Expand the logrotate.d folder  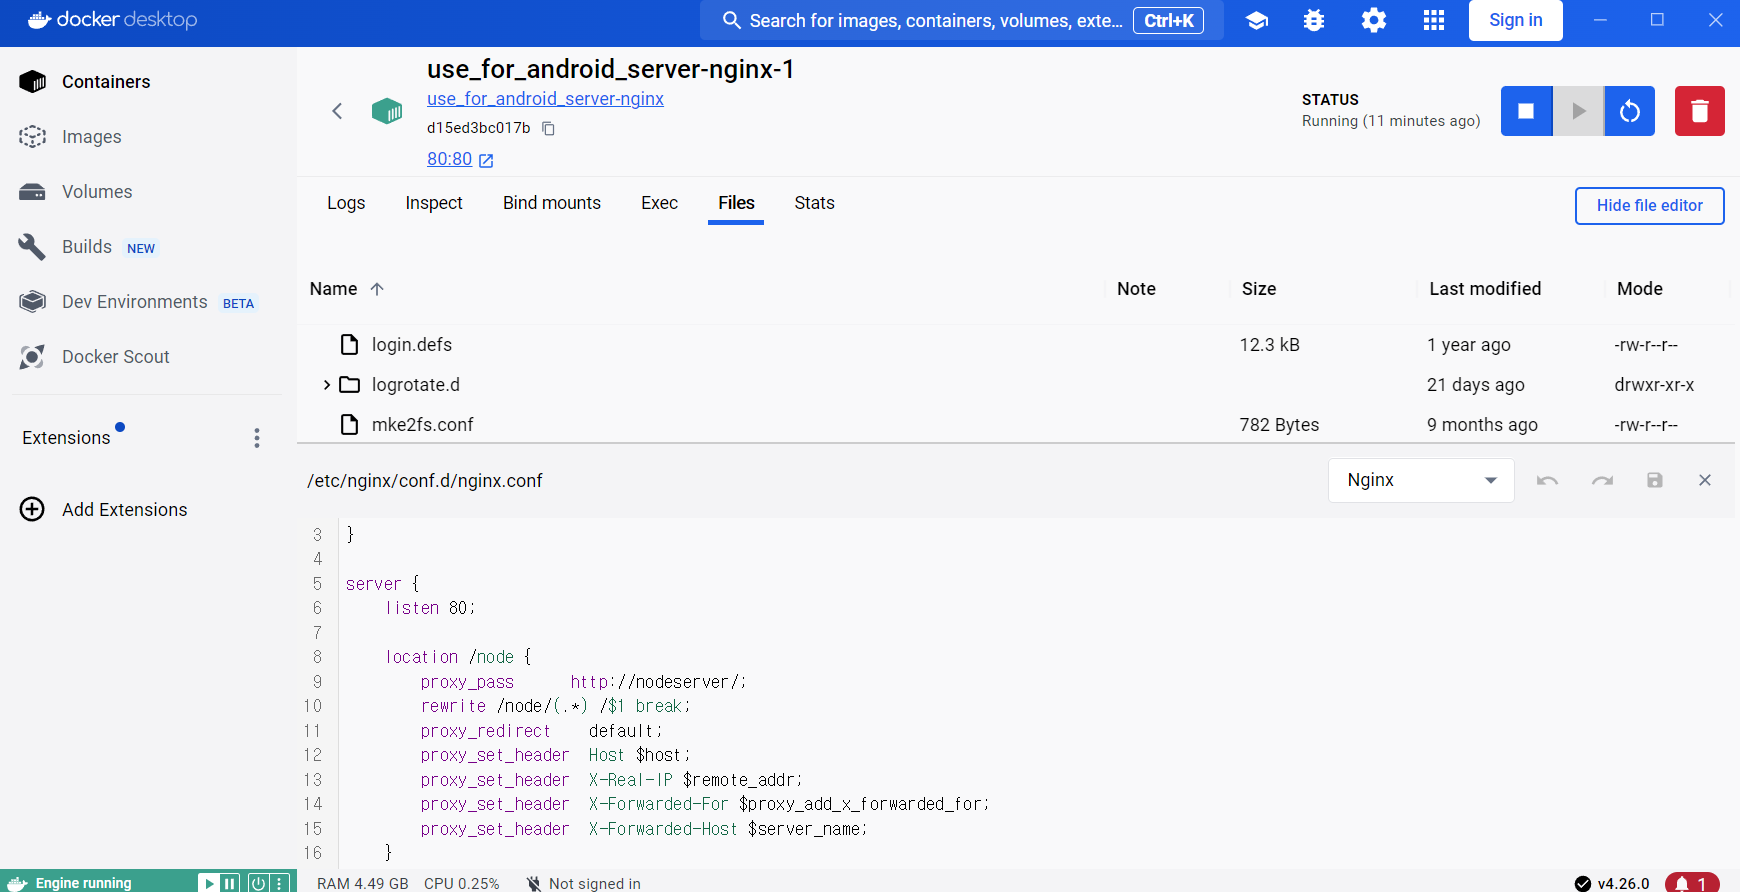pyautogui.click(x=326, y=385)
